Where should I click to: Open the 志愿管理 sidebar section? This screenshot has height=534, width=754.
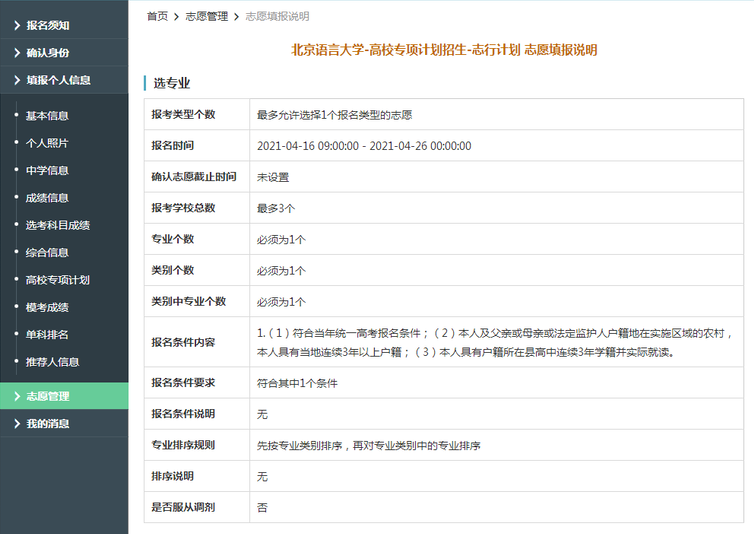click(64, 396)
